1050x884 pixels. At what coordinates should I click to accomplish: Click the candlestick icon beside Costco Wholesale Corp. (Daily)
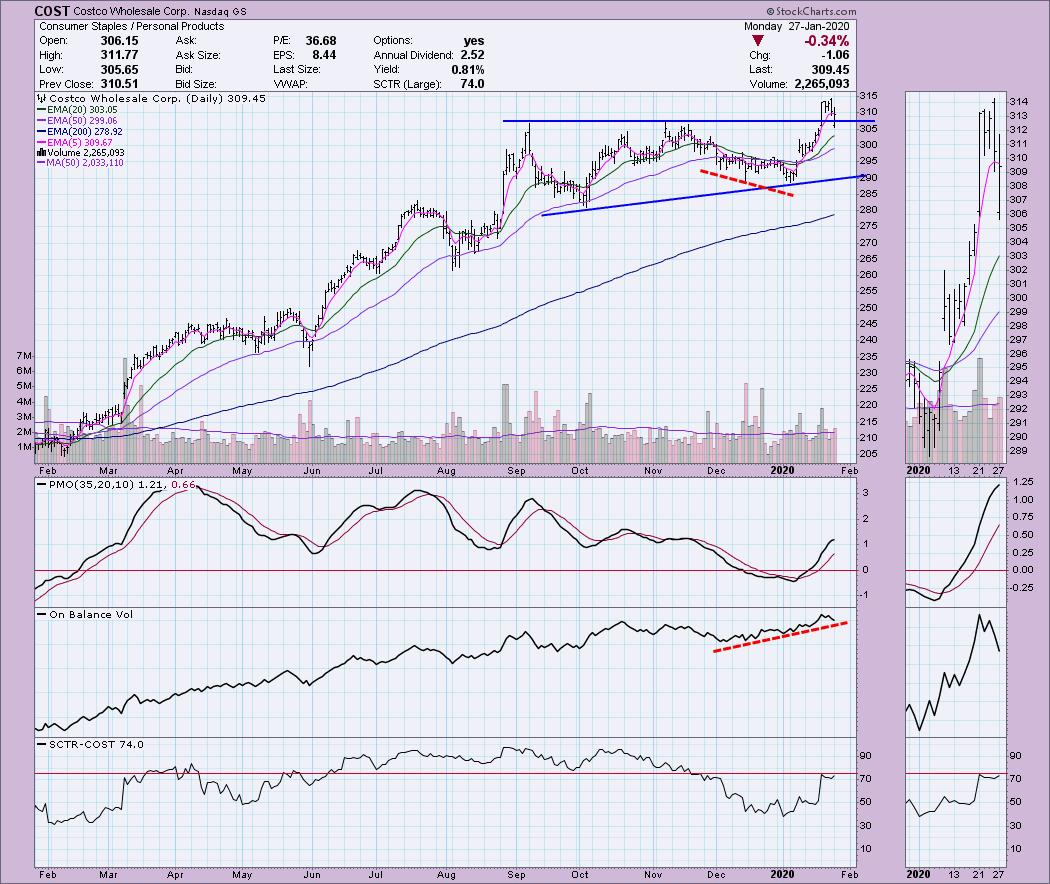coord(42,98)
